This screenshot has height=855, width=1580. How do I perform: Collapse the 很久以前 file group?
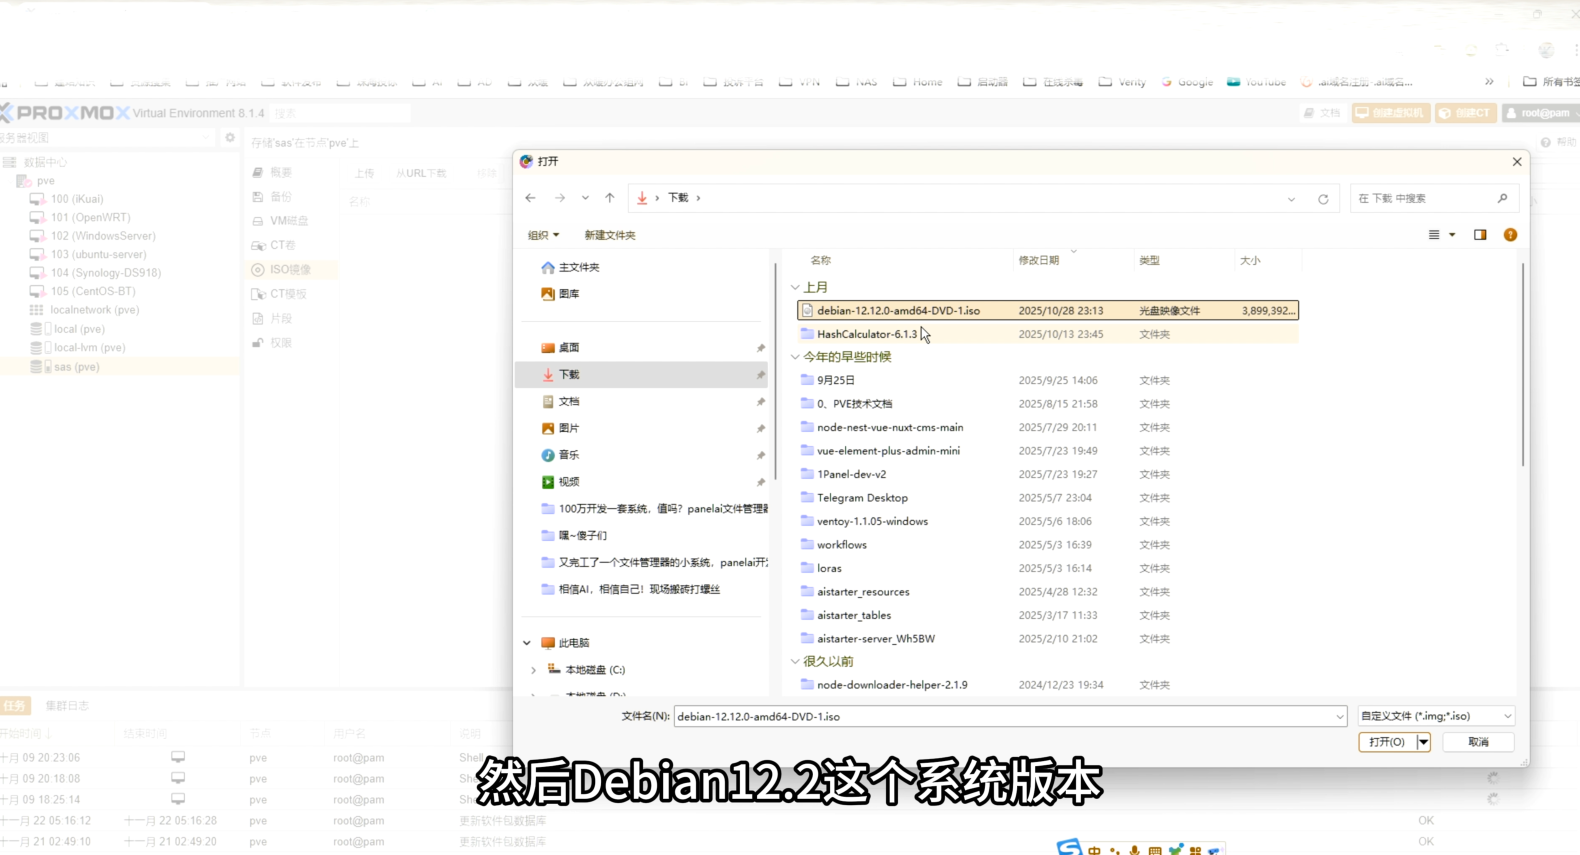click(795, 662)
